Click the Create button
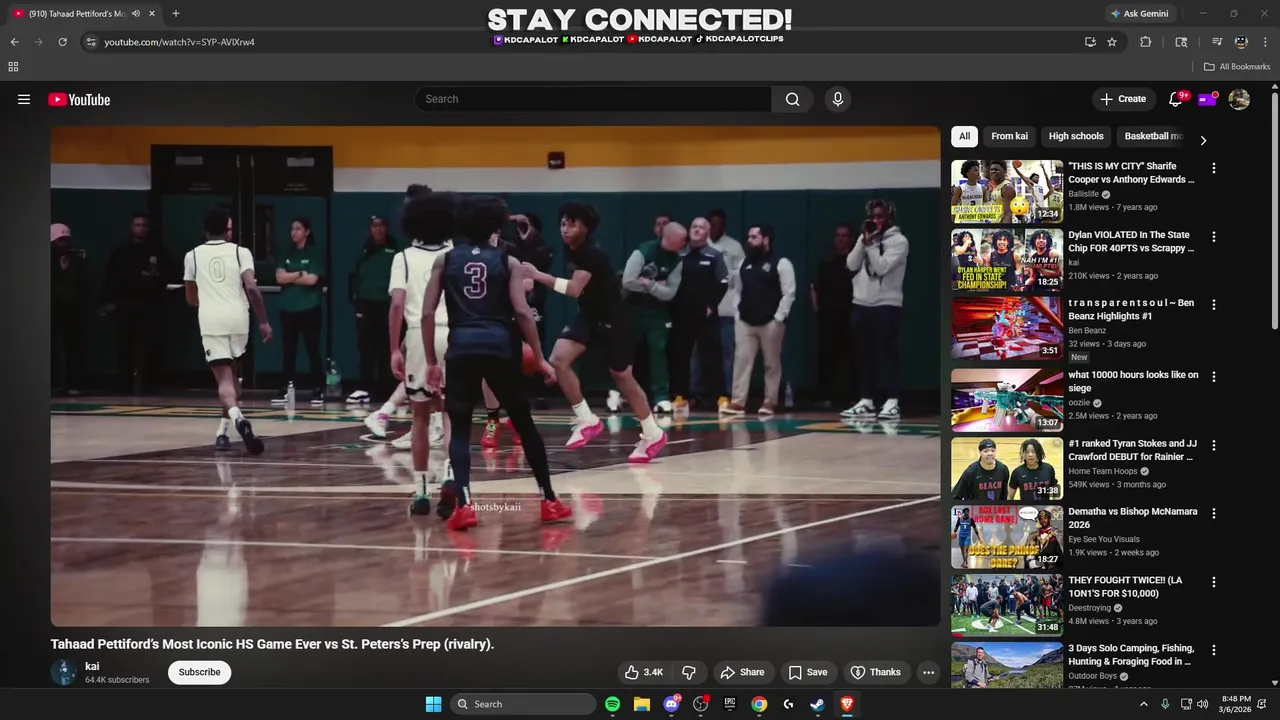This screenshot has height=720, width=1280. coord(1123,99)
